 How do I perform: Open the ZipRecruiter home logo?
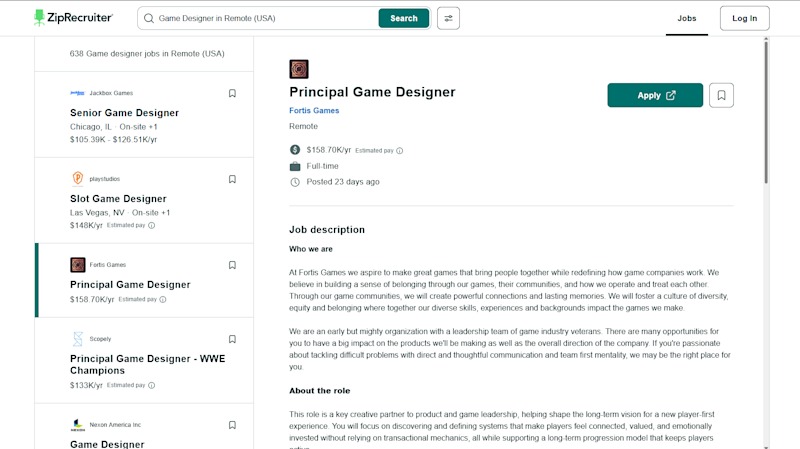pyautogui.click(x=73, y=18)
